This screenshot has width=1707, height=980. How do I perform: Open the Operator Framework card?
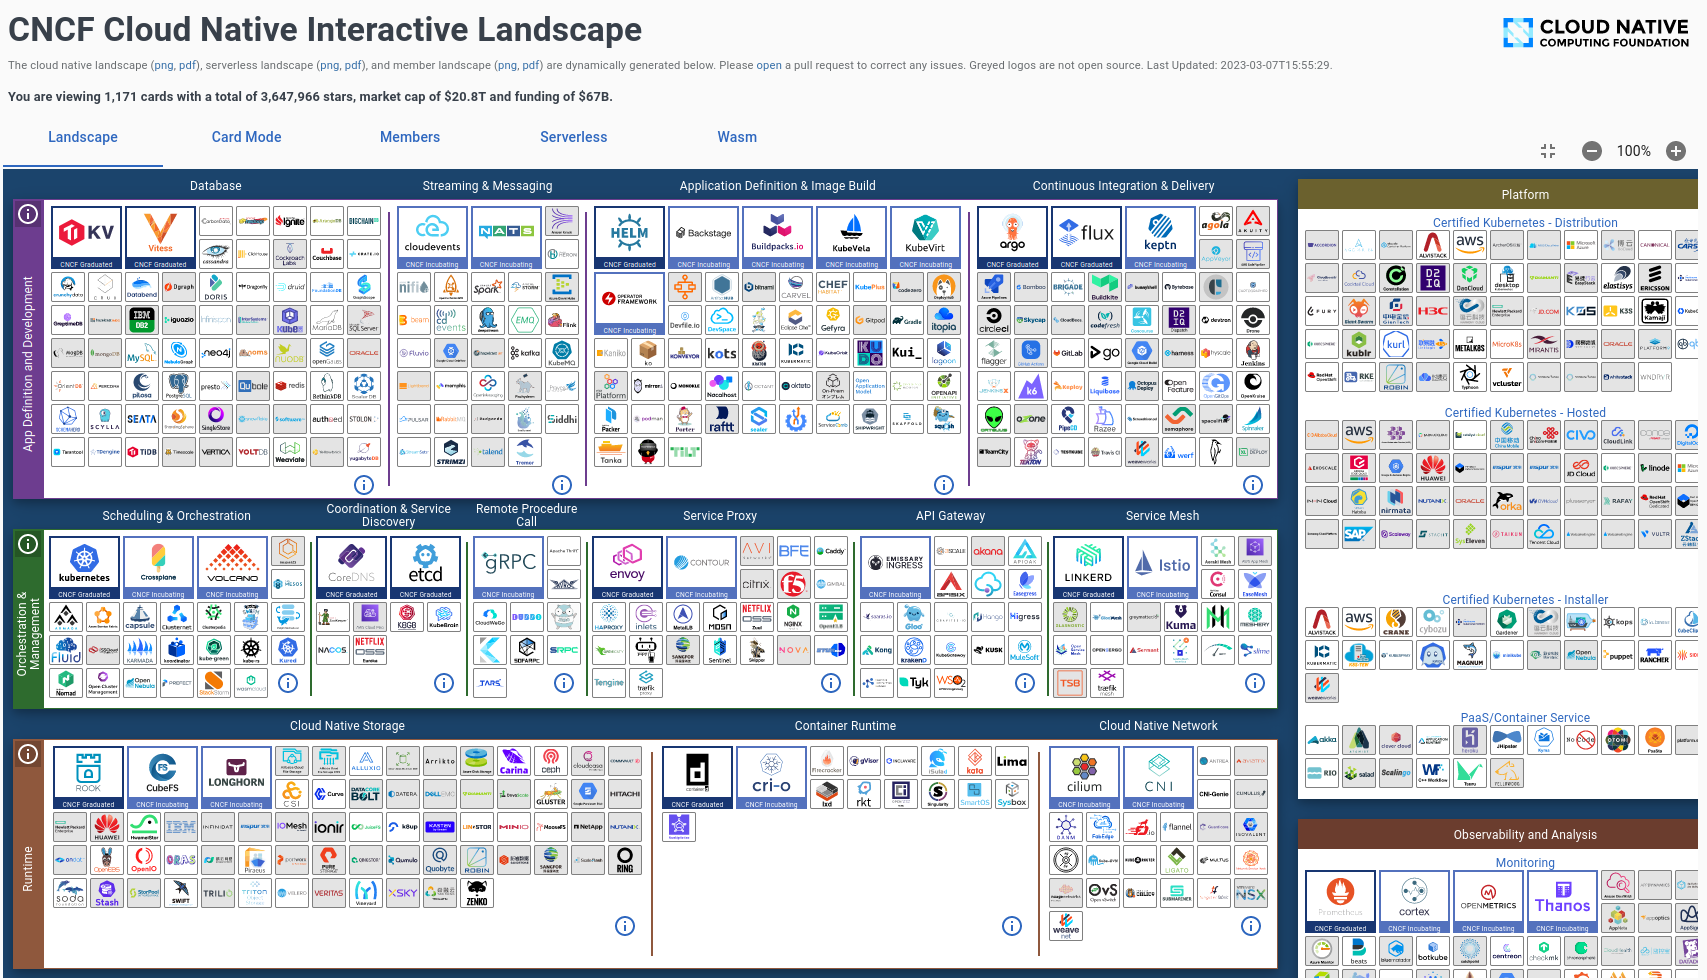(x=630, y=304)
